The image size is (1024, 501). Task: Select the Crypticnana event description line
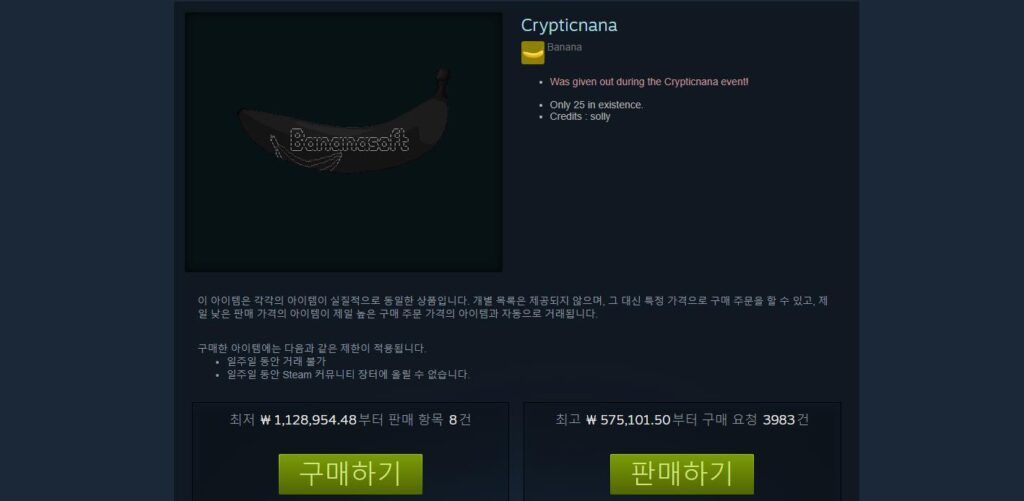pos(648,82)
